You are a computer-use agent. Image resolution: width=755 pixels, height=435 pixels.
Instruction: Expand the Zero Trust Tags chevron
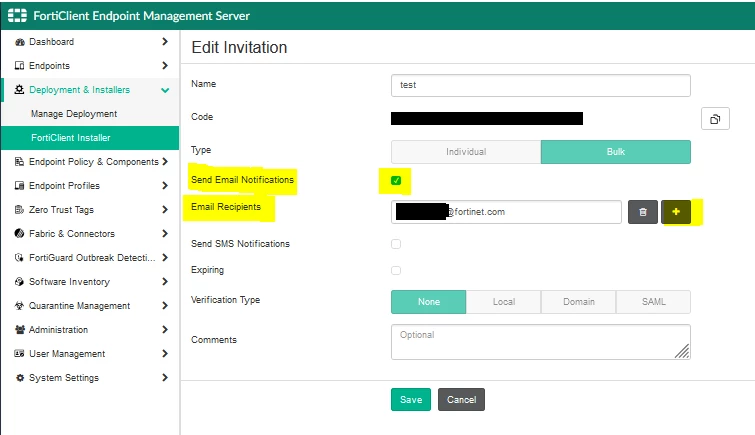coord(165,210)
